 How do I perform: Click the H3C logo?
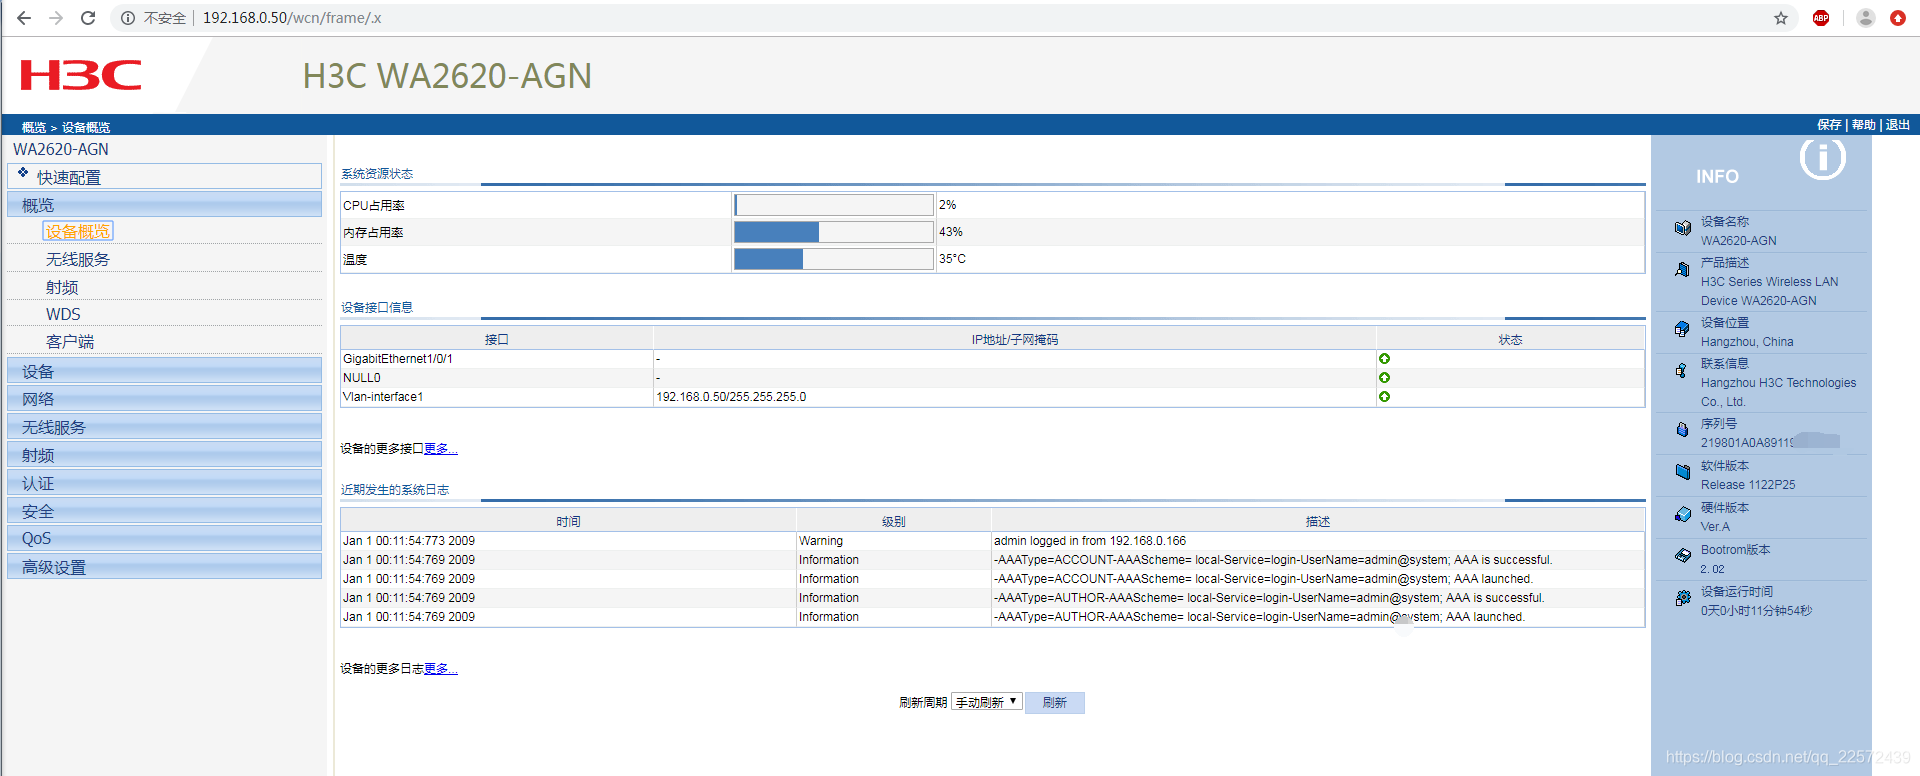pyautogui.click(x=81, y=75)
